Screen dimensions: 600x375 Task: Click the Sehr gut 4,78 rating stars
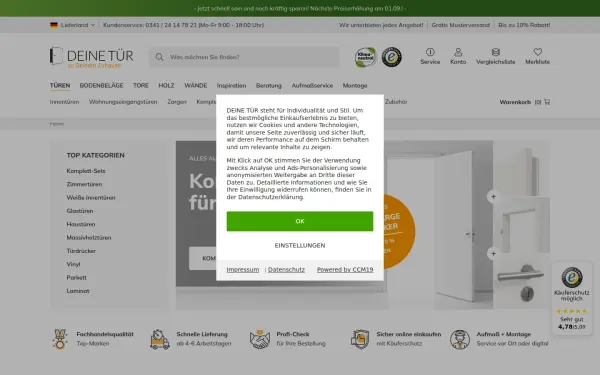pyautogui.click(x=572, y=311)
